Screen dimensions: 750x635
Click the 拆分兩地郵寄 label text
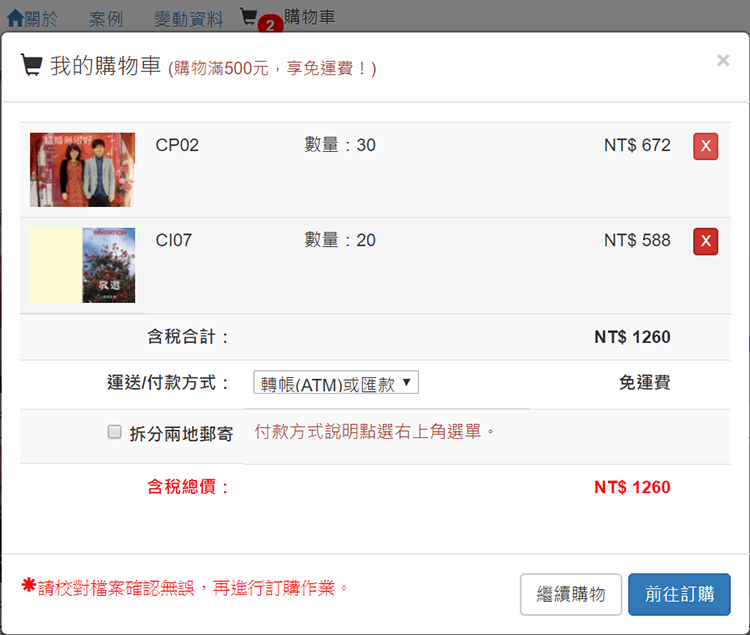pos(181,434)
